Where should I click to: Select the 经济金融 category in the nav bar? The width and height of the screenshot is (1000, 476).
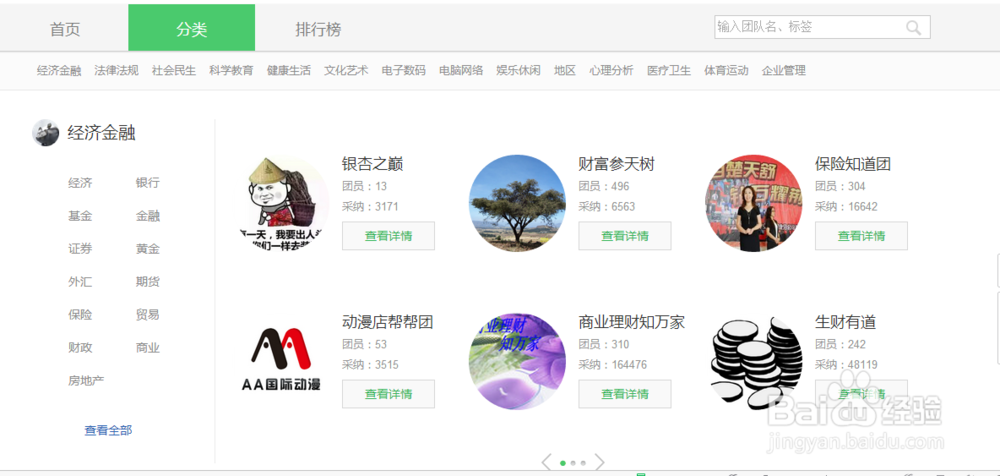point(59,71)
